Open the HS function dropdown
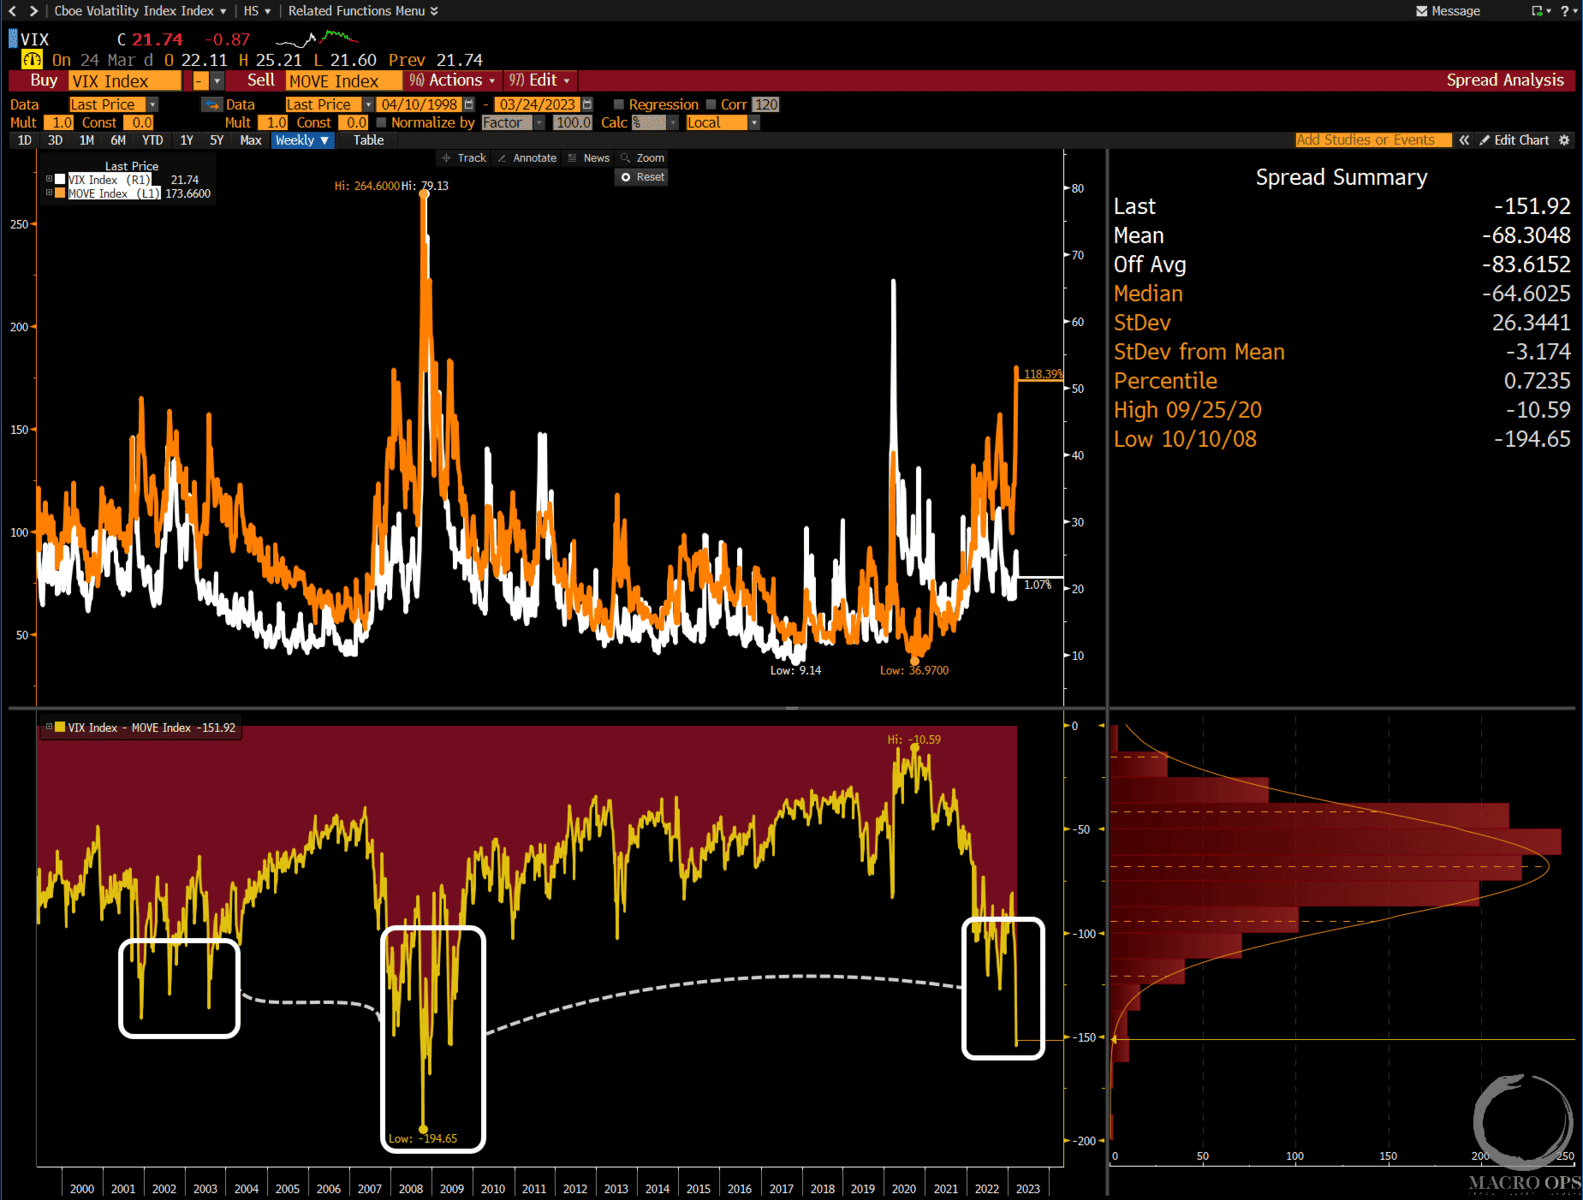Viewport: 1583px width, 1200px height. click(257, 11)
